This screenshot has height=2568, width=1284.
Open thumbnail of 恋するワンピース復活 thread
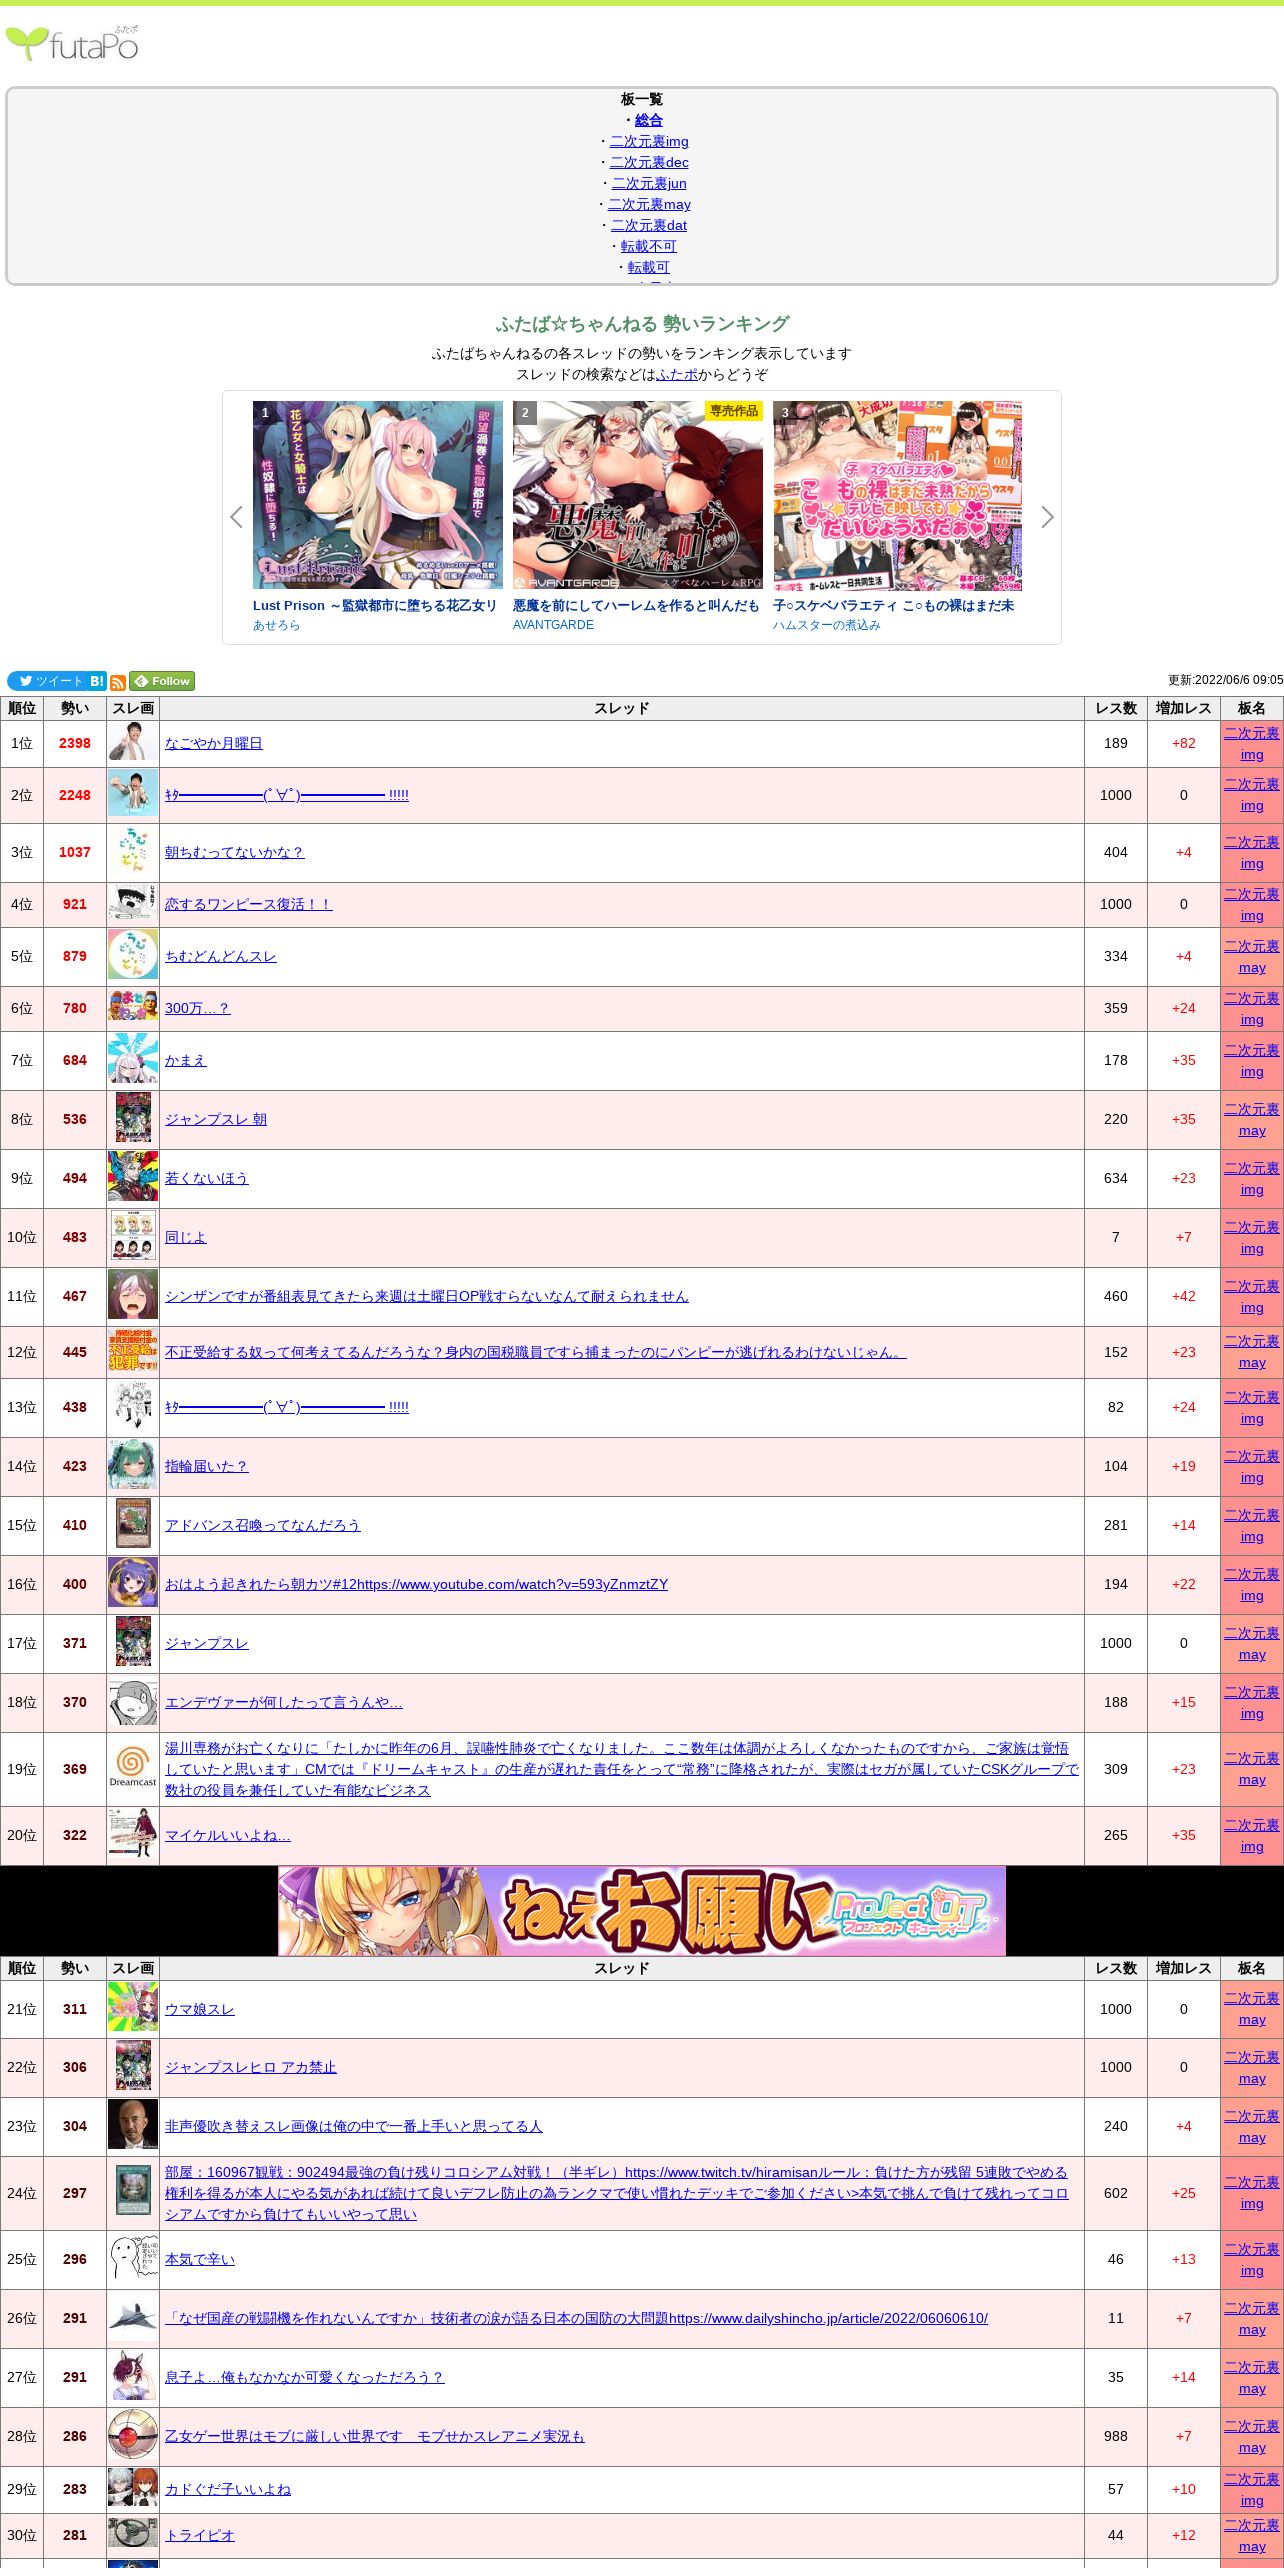(x=133, y=904)
